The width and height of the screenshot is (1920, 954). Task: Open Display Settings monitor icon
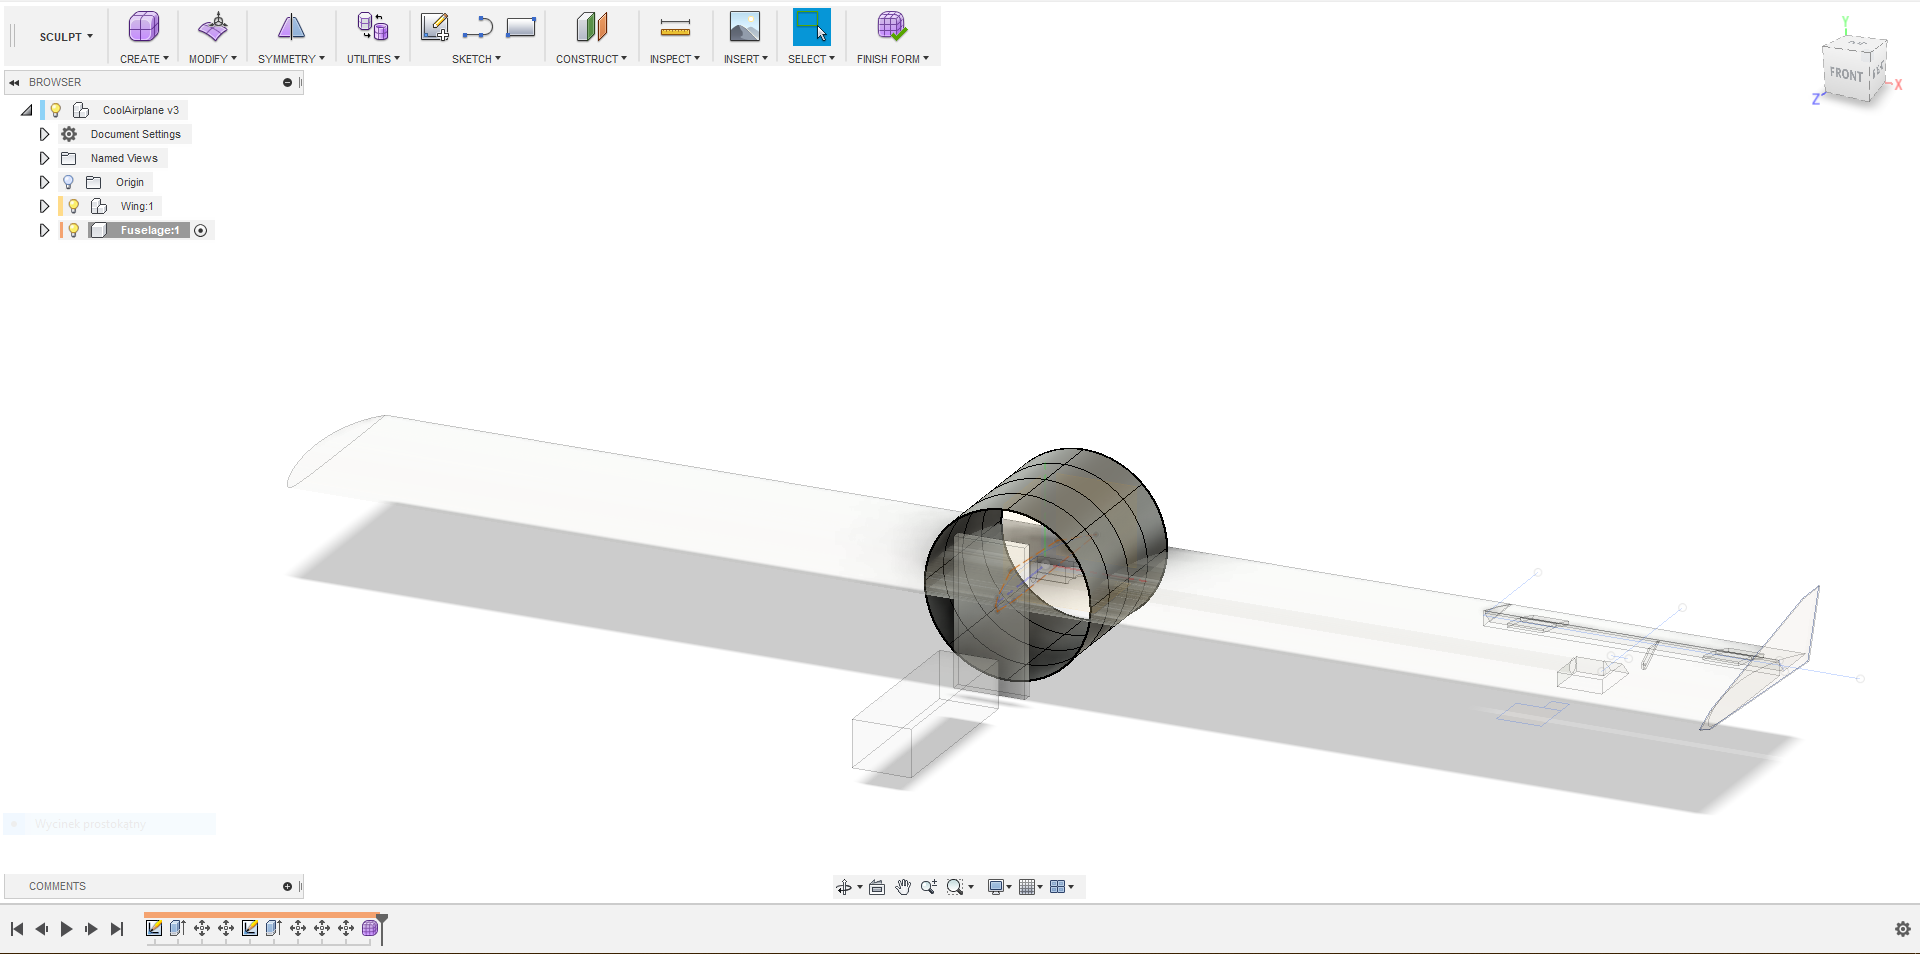pos(996,887)
